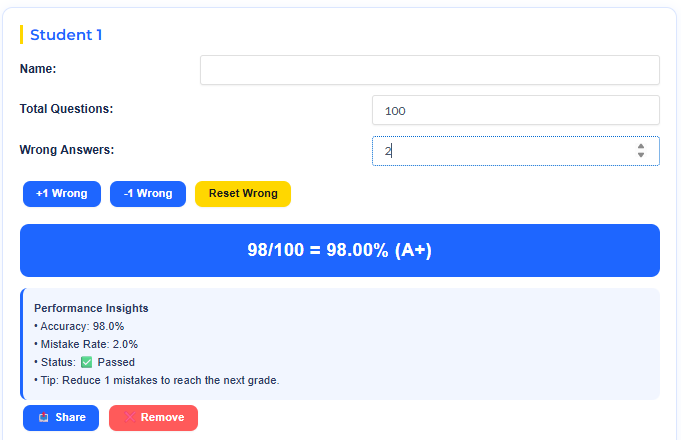
Task: Click the Total Questions label
Action: pos(66,108)
